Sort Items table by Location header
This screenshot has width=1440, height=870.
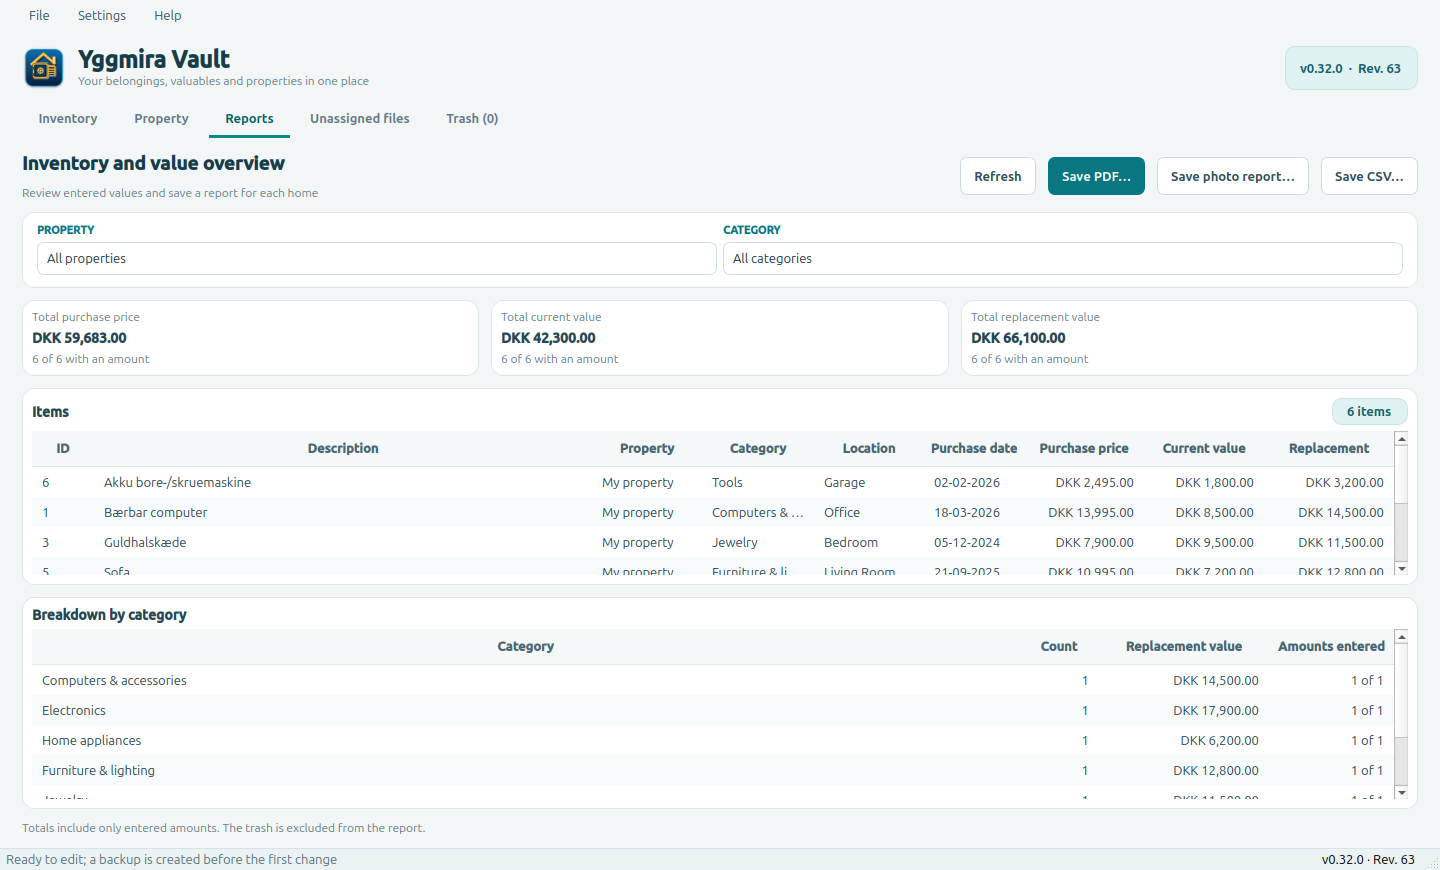point(869,449)
